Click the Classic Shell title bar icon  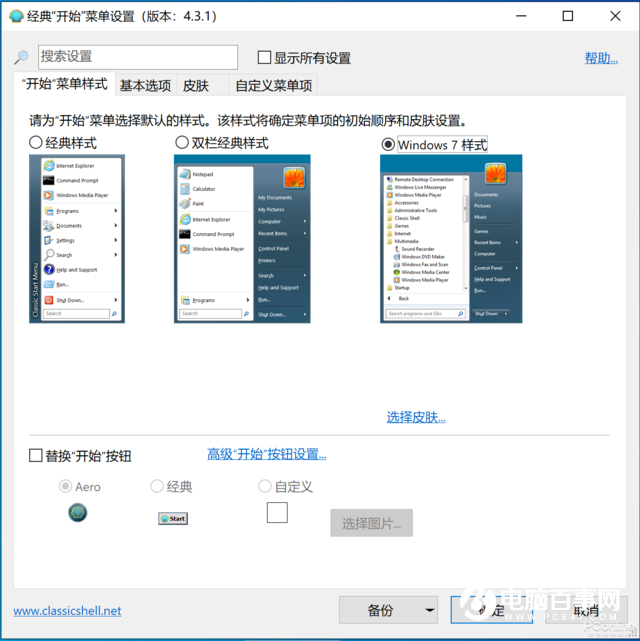pos(15,16)
